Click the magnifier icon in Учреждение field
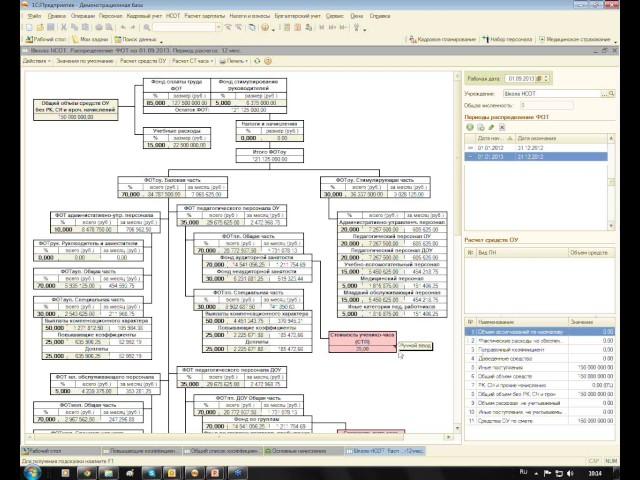Viewport: 640px width, 480px height. tap(611, 93)
